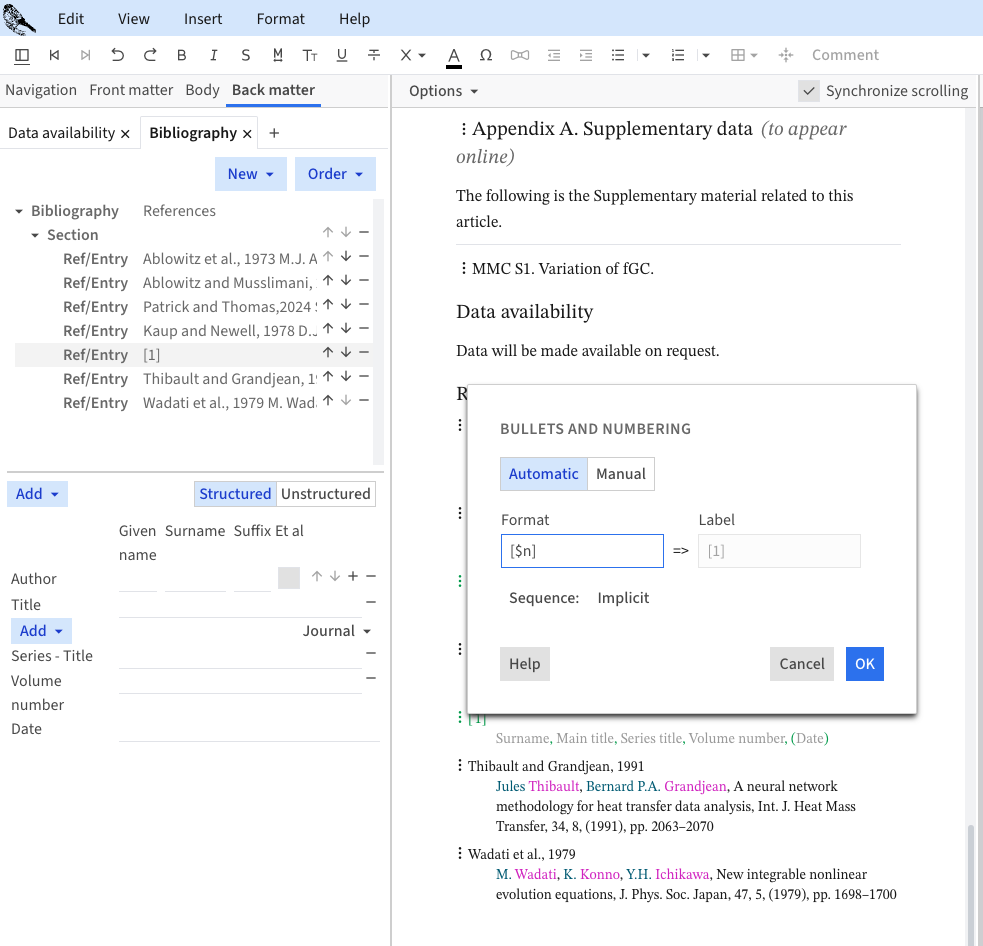Insert special character with Omega icon
This screenshot has width=983, height=946.
point(486,55)
